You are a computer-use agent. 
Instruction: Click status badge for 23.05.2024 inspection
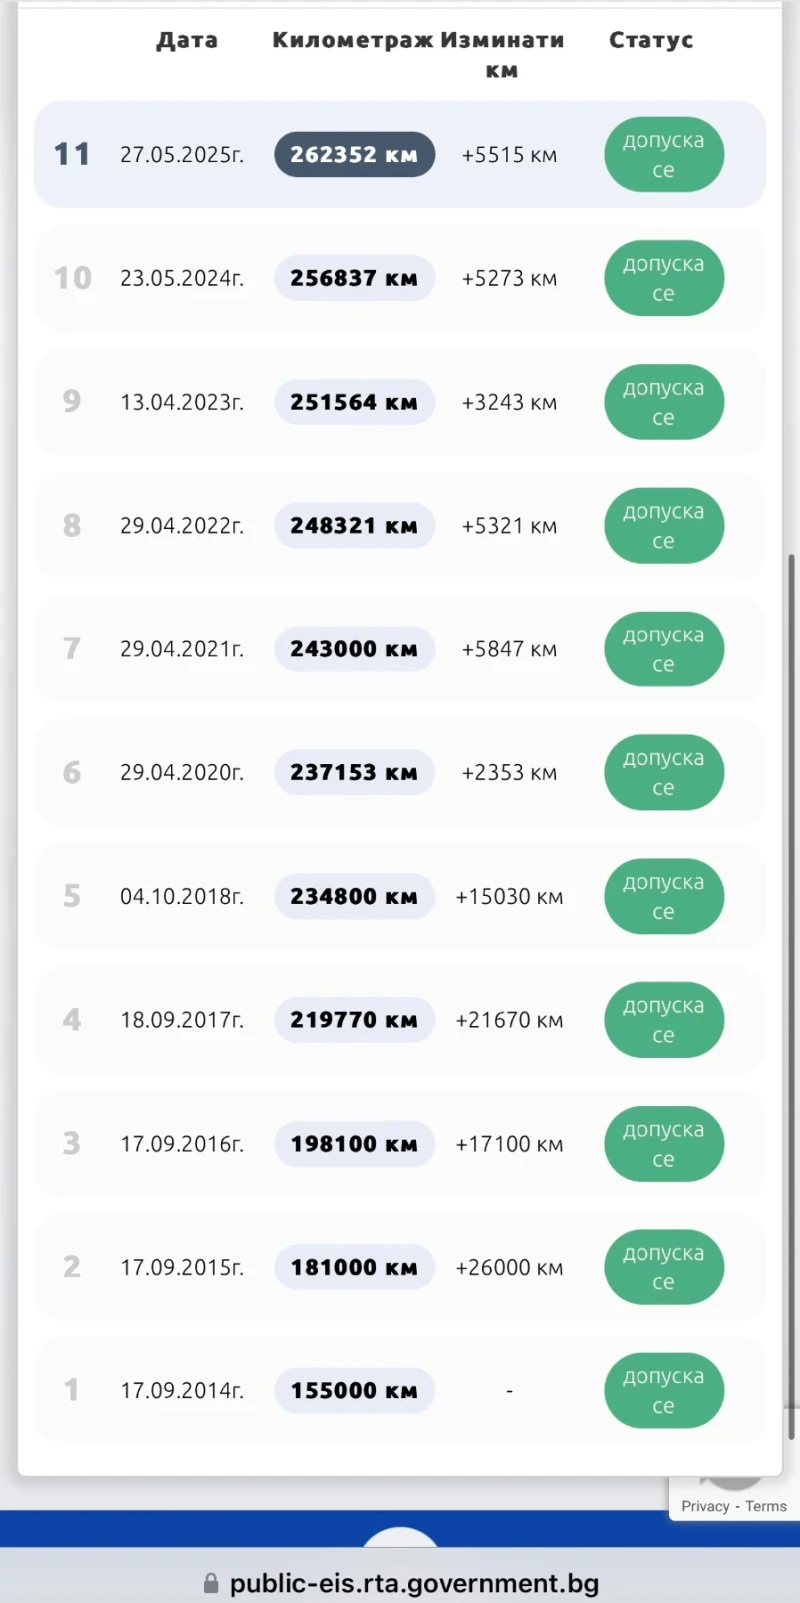point(663,278)
